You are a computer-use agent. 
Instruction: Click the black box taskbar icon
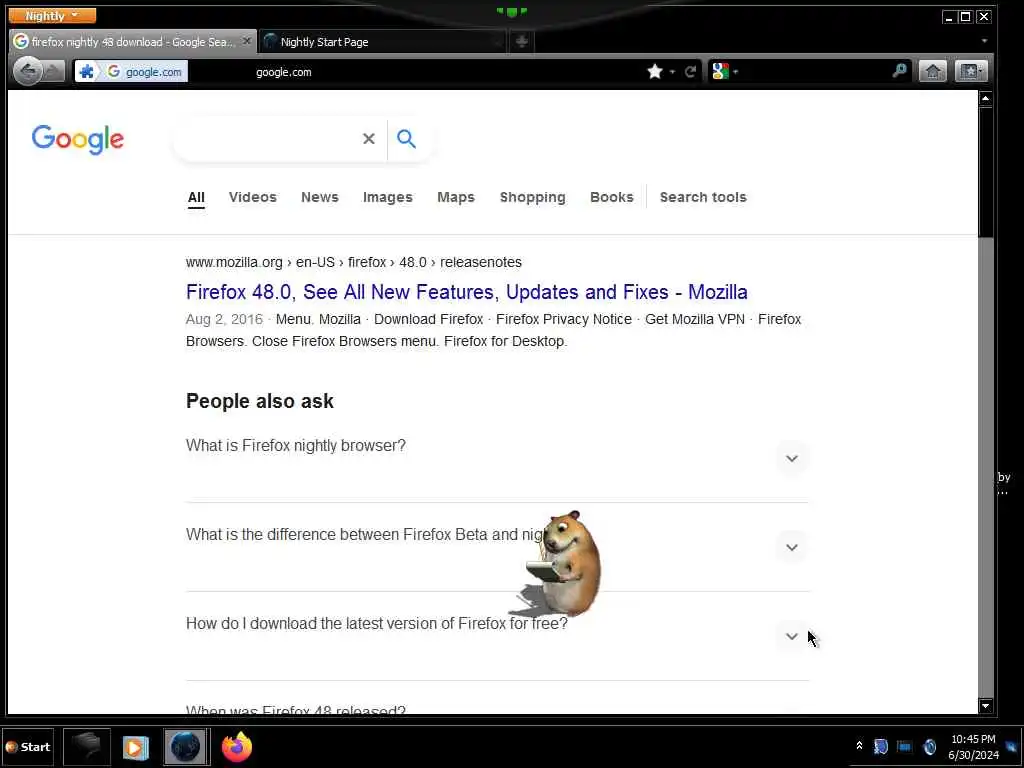coord(87,746)
